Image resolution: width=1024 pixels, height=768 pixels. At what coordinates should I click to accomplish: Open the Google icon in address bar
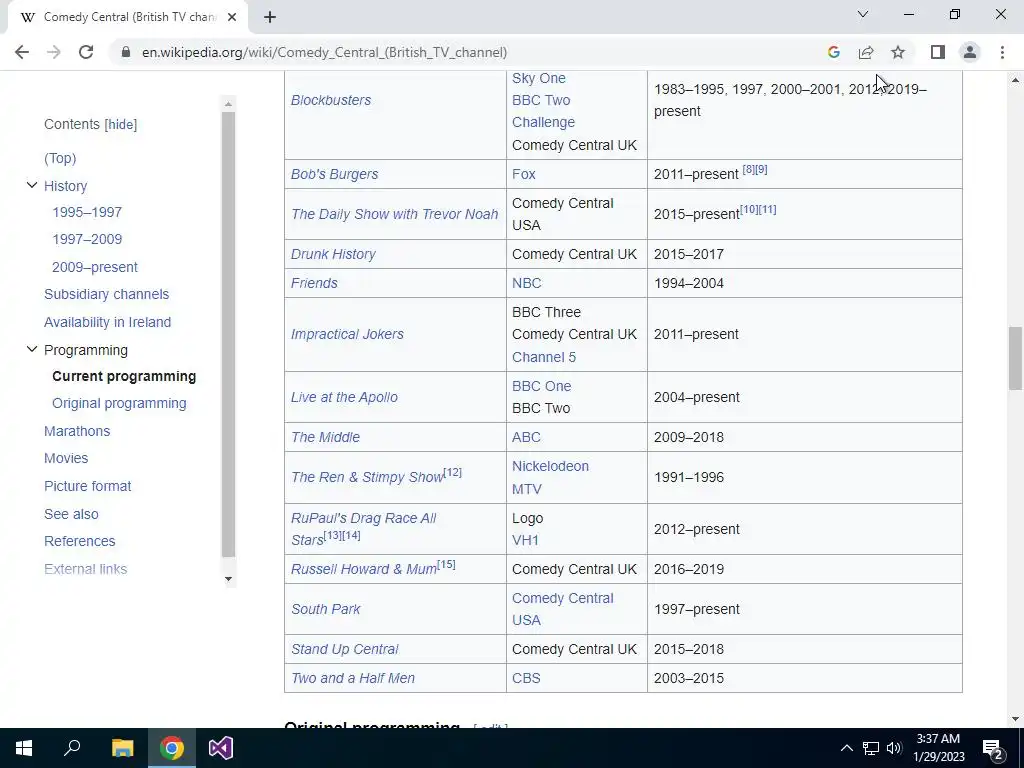[x=833, y=52]
